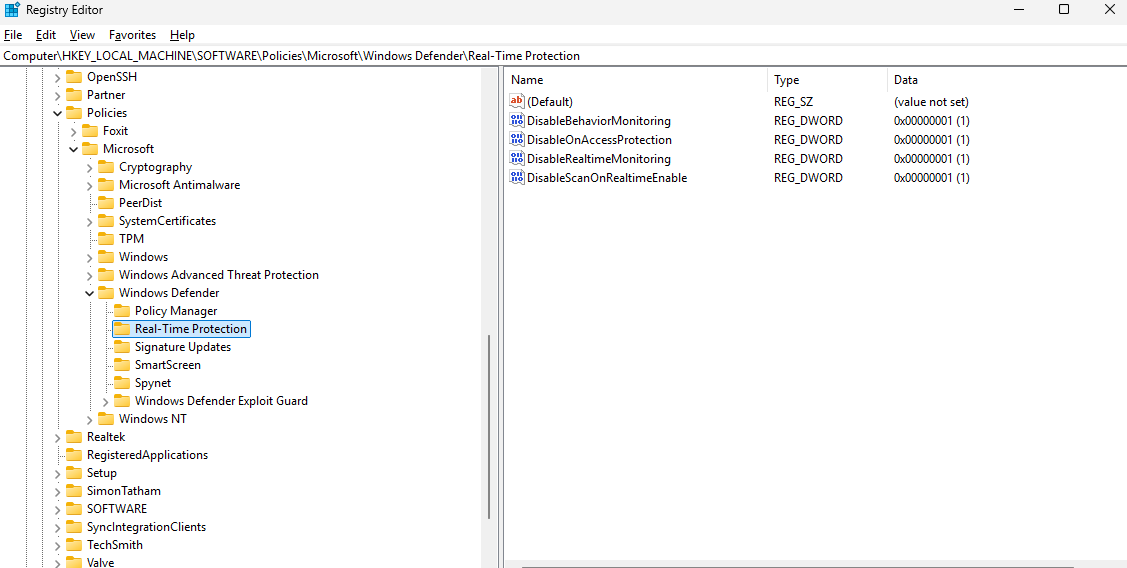The width and height of the screenshot is (1127, 568).
Task: Click the folder icon next to Spynet
Action: [x=122, y=383]
